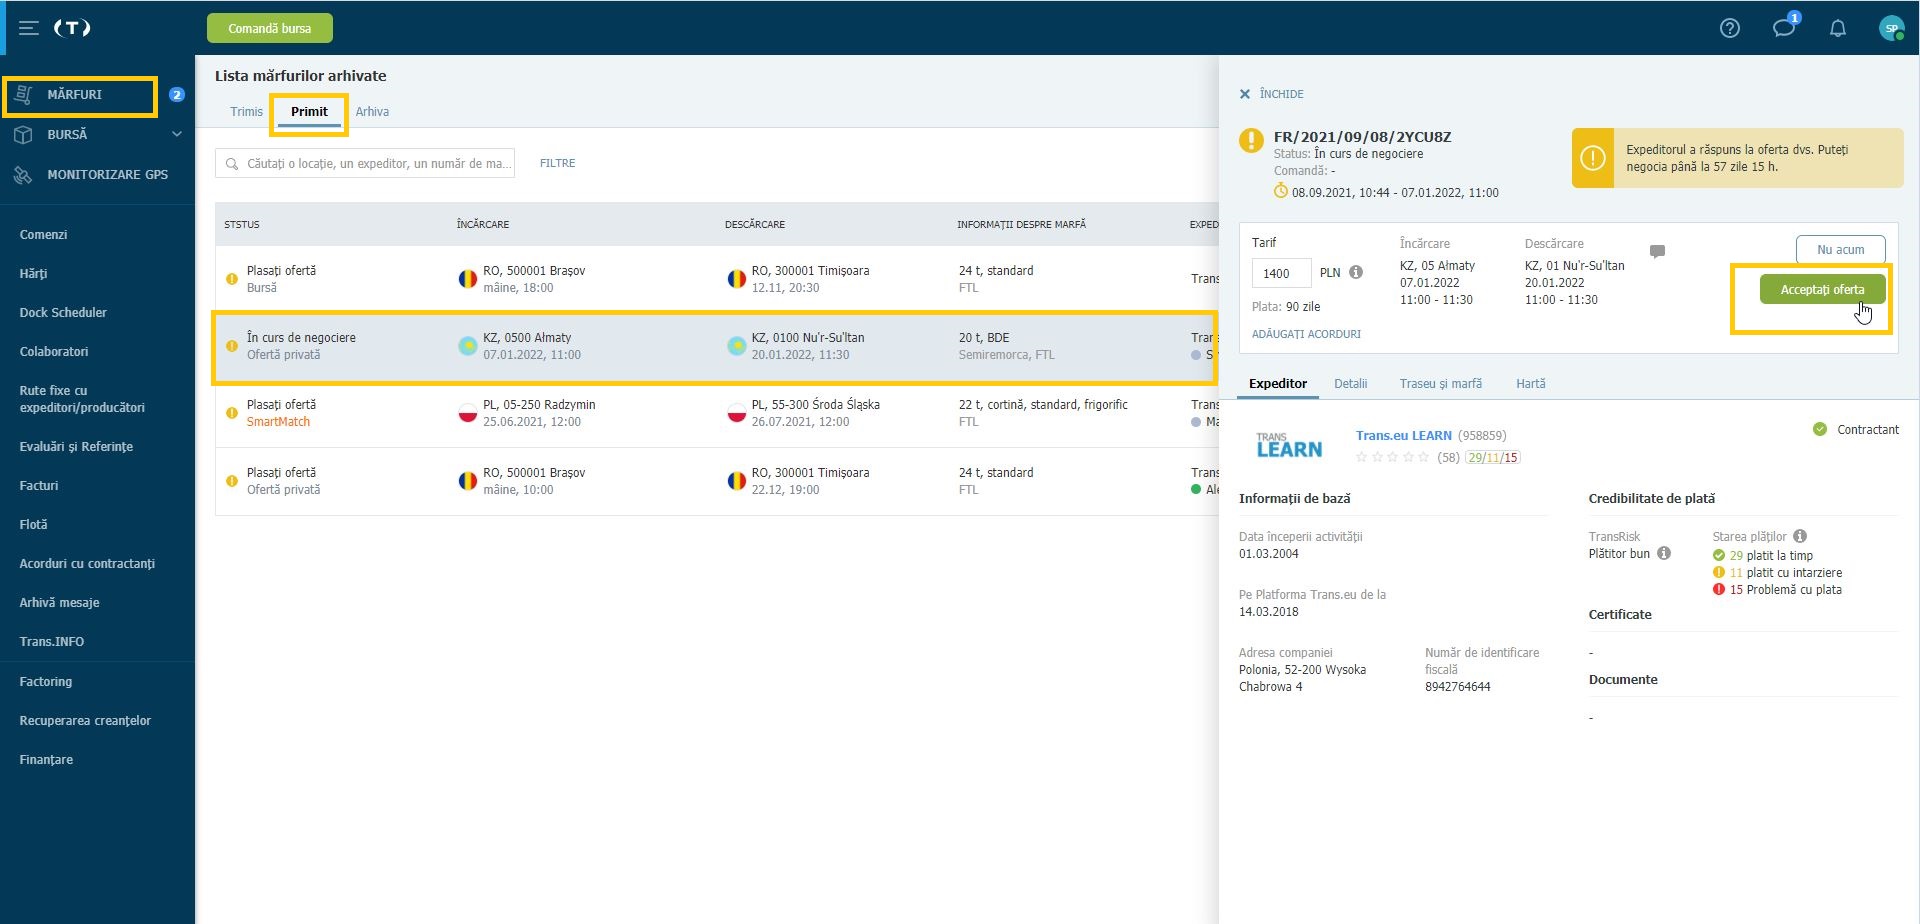Open Acorduri cu contractanți
This screenshot has height=924, width=1920.
coord(87,564)
